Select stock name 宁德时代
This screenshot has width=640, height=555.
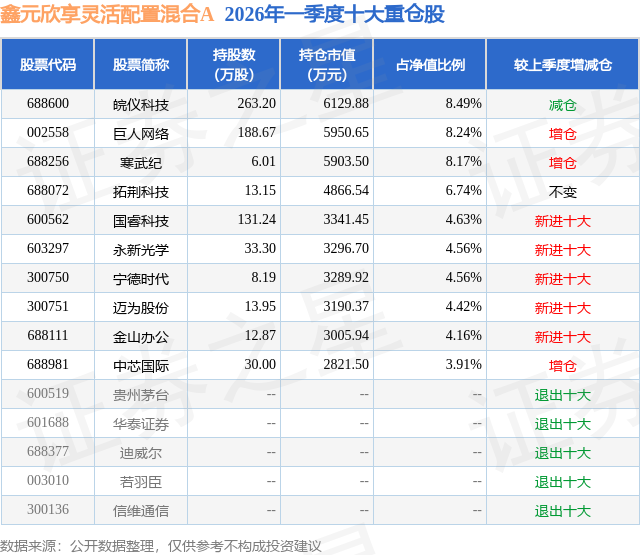(x=141, y=279)
